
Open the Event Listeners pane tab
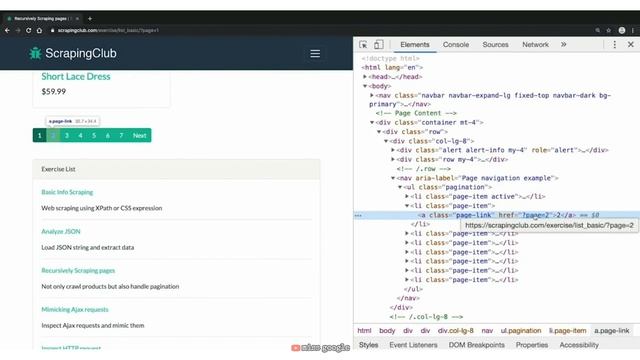click(413, 345)
